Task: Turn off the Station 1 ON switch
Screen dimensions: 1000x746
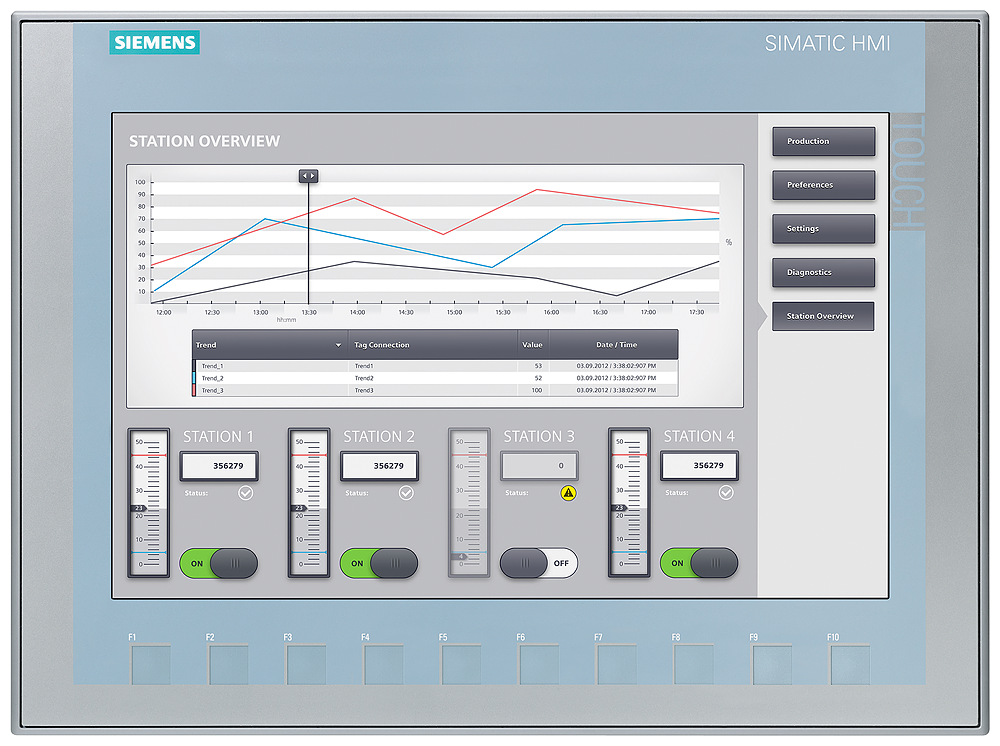Action: pos(216,563)
